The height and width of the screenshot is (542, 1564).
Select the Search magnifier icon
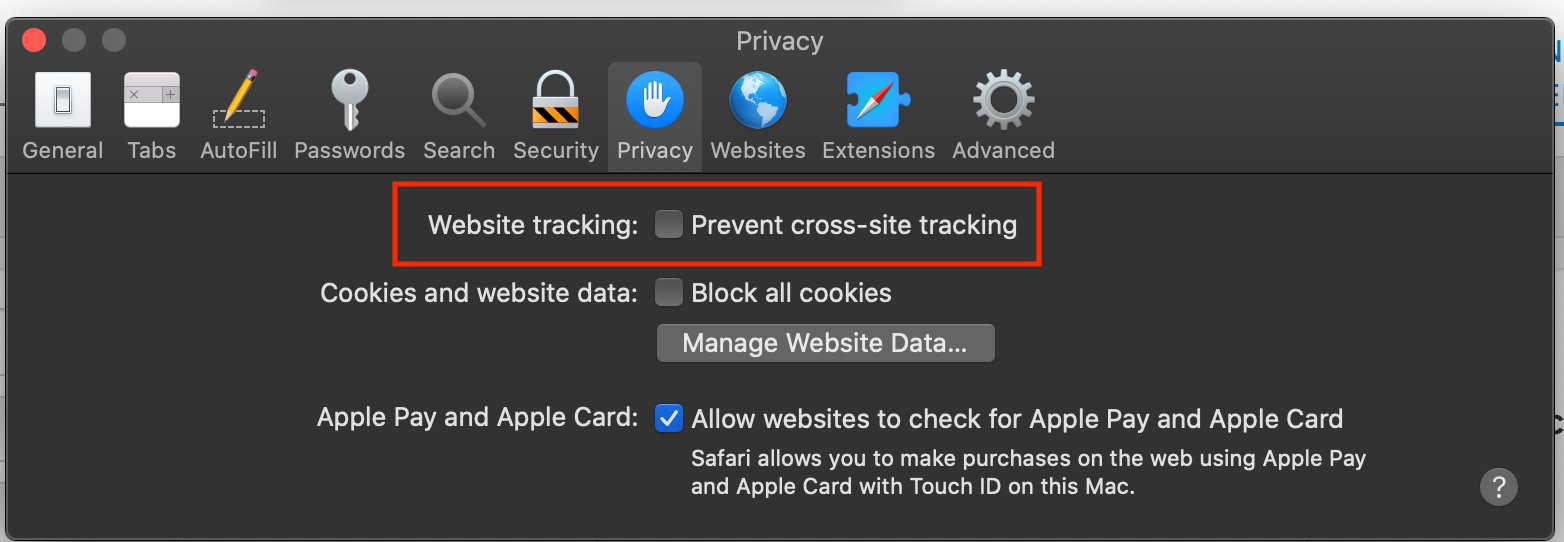(459, 101)
